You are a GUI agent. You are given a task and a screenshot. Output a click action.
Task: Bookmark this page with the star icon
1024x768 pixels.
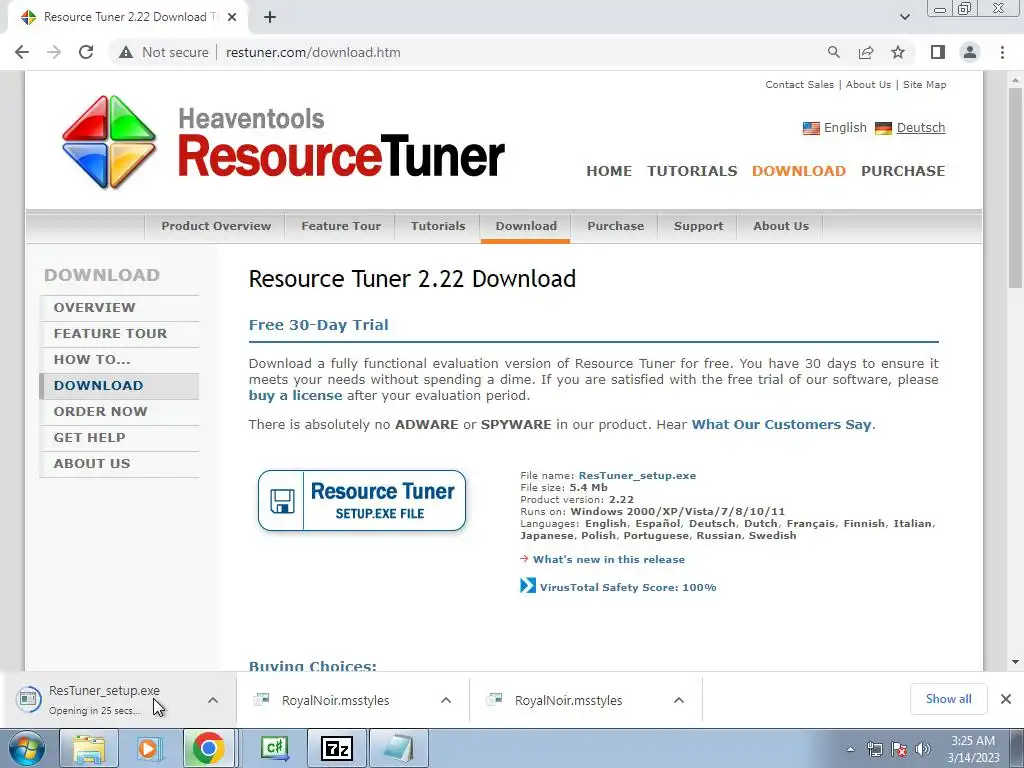tap(898, 52)
